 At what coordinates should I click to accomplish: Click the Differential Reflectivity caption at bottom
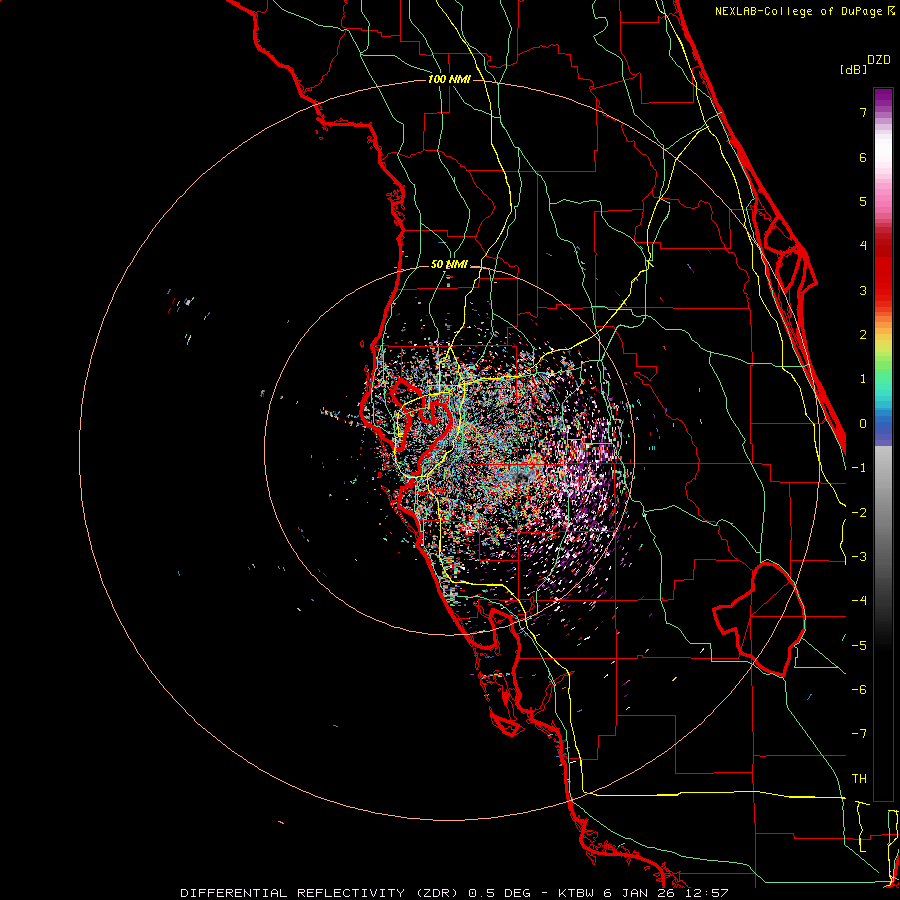pyautogui.click(x=454, y=893)
